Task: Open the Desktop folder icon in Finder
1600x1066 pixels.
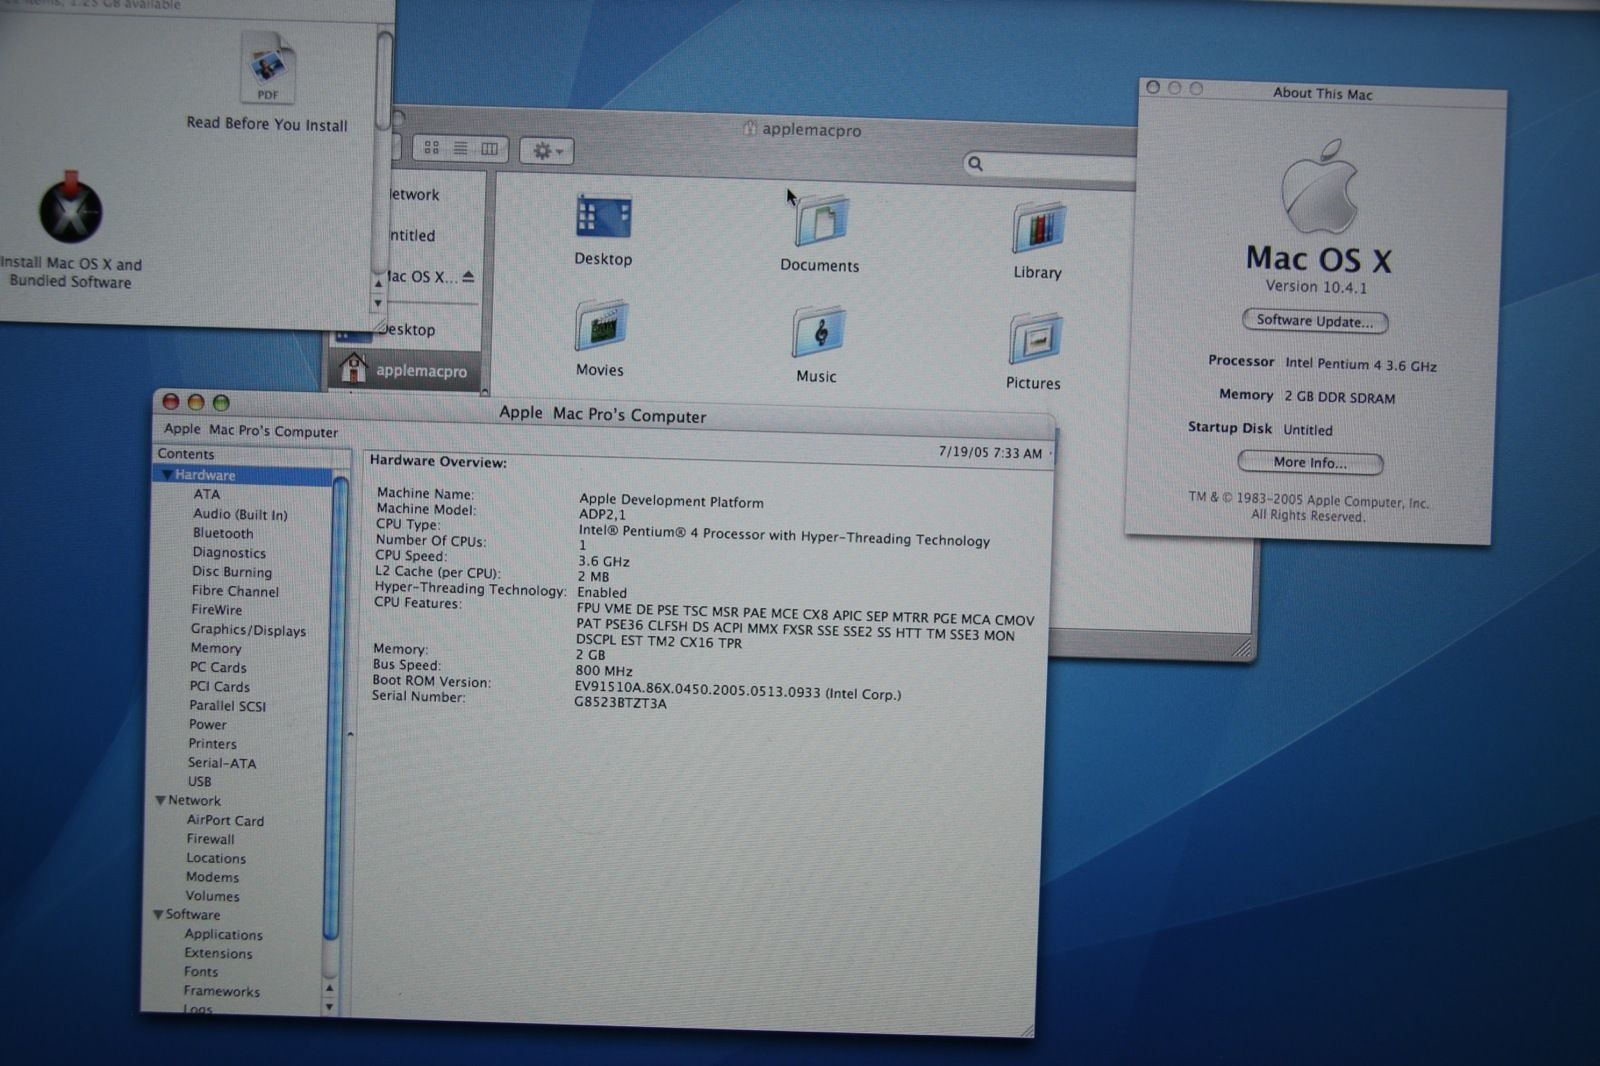Action: click(x=603, y=216)
